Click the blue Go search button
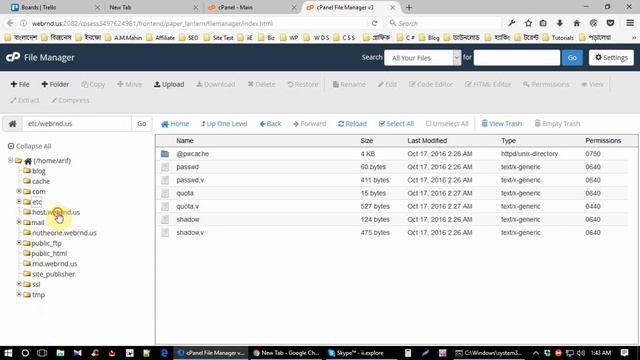640x360 pixels. [x=572, y=58]
